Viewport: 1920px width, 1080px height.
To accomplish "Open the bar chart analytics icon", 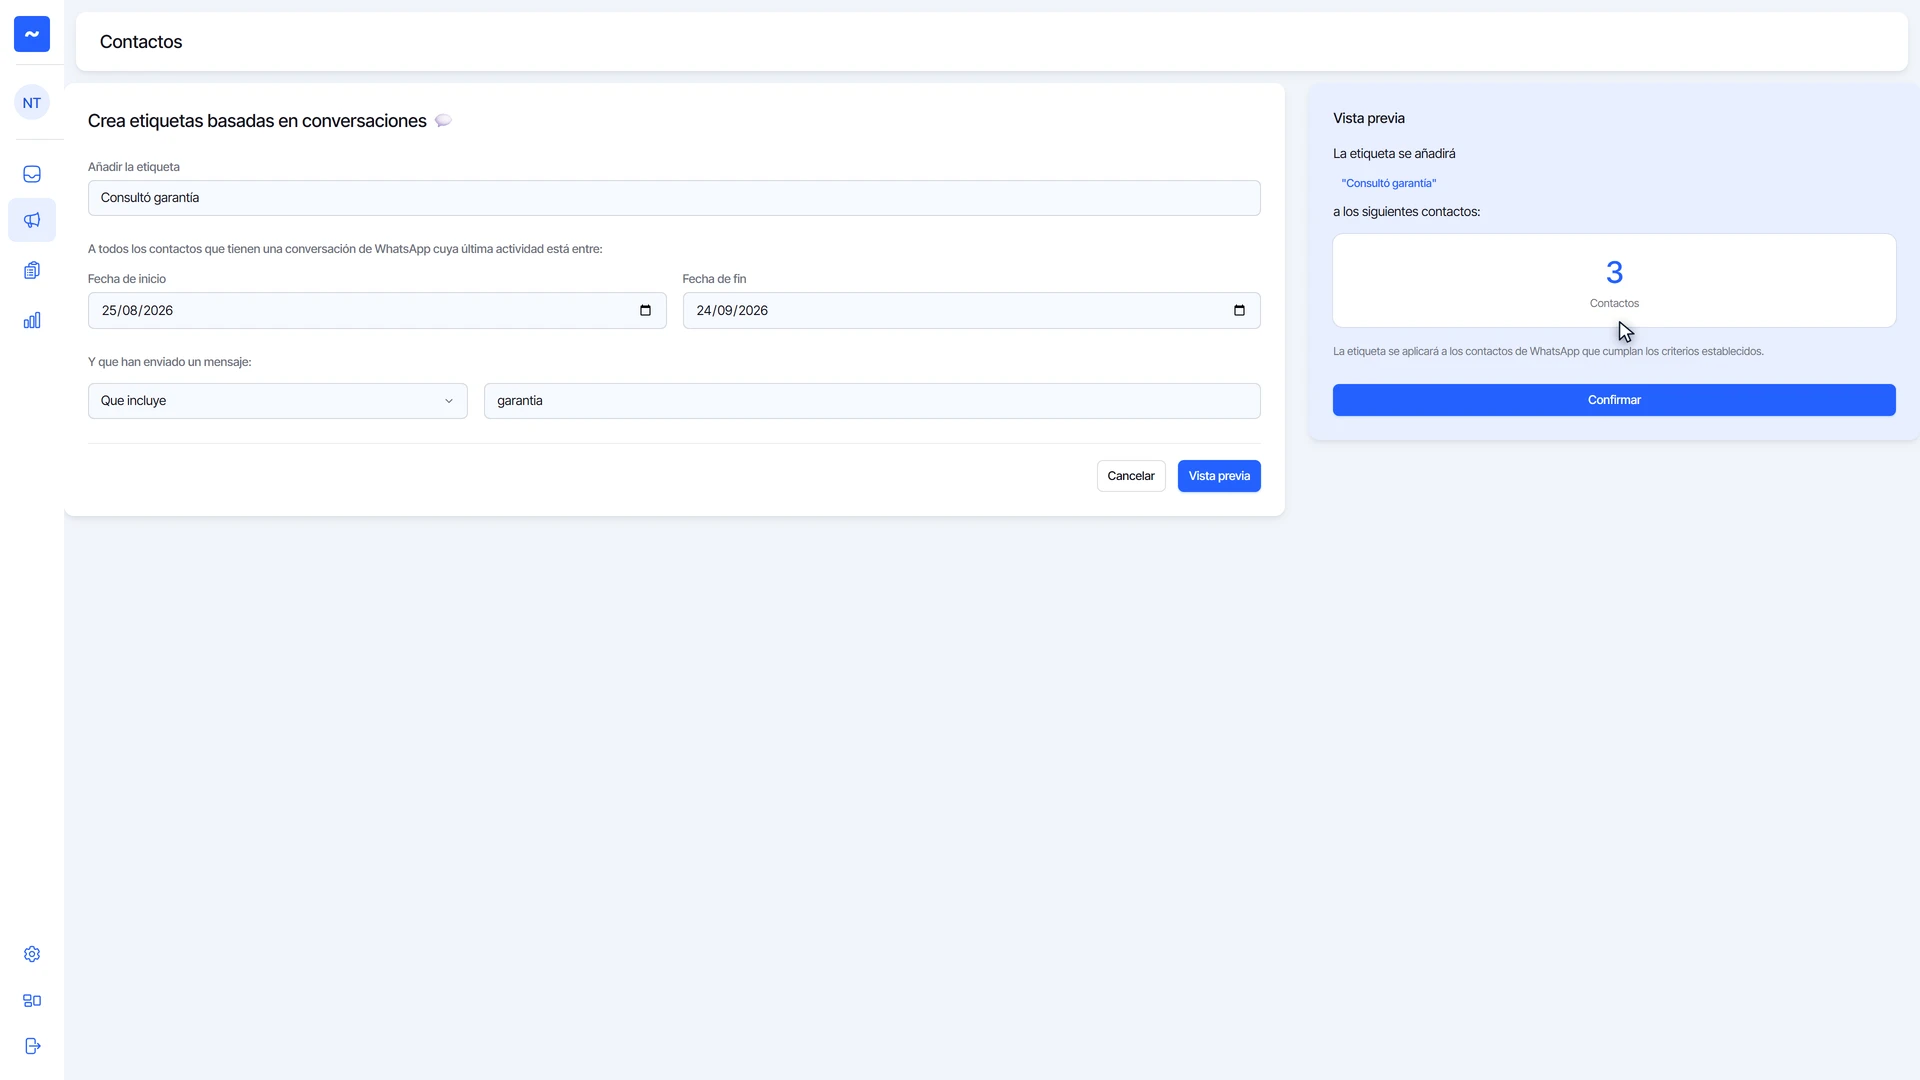I will point(32,320).
